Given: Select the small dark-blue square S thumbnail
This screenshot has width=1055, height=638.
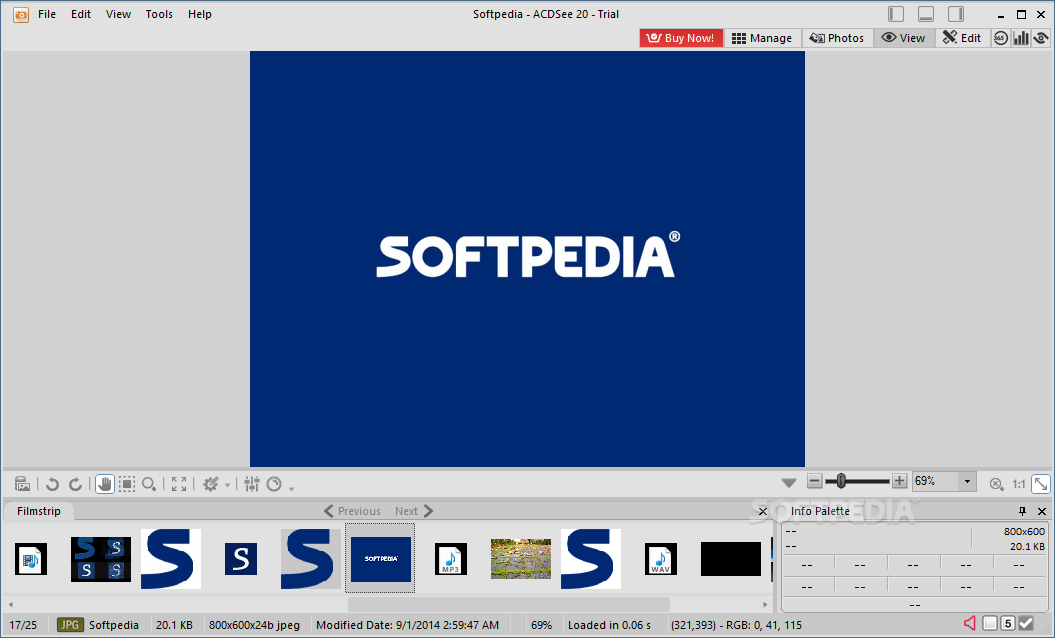Looking at the screenshot, I should pos(241,559).
